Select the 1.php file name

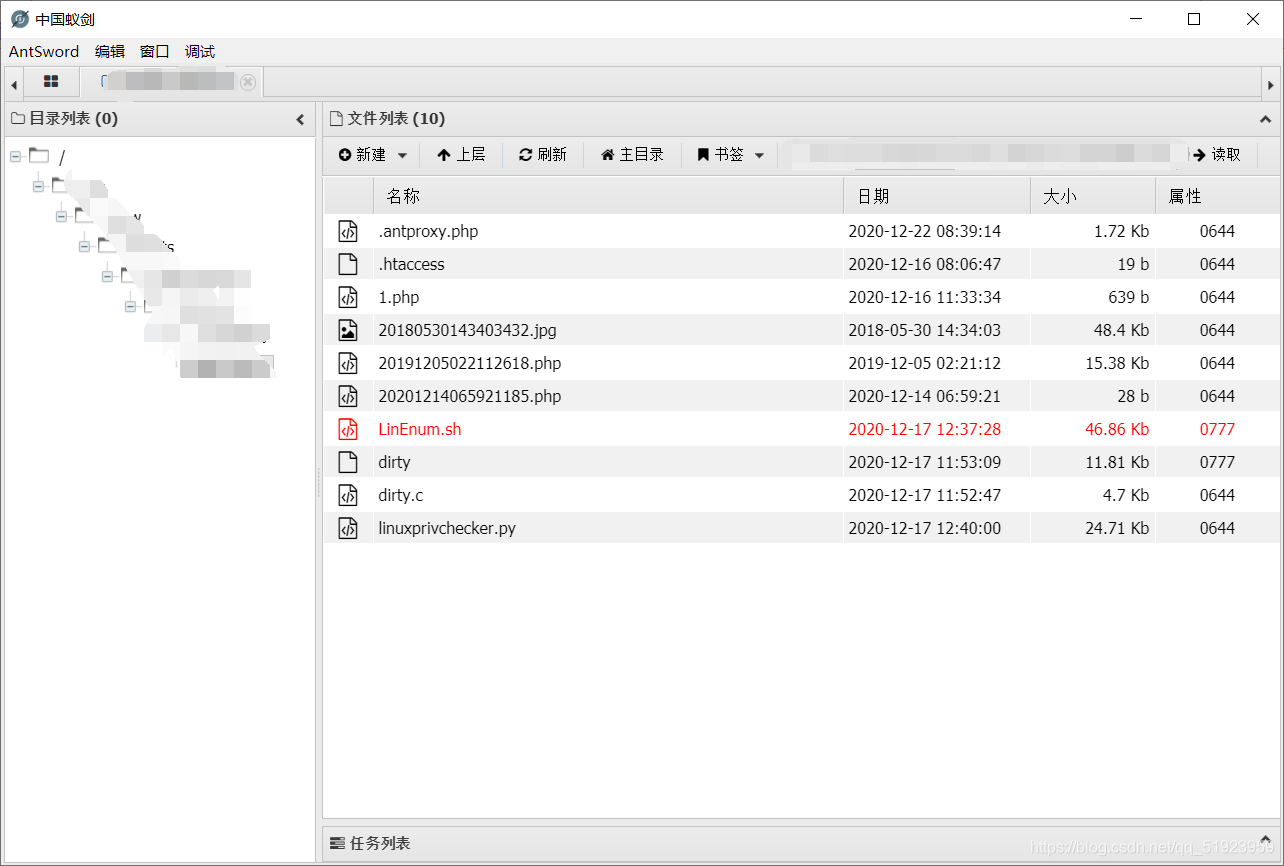pyautogui.click(x=399, y=297)
